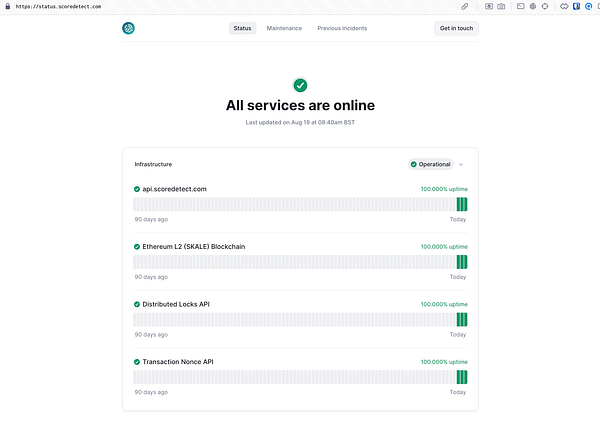Screen dimensions: 600x443
Task: Click today's green bar for Transaction Nonce API
Action: coord(466,377)
